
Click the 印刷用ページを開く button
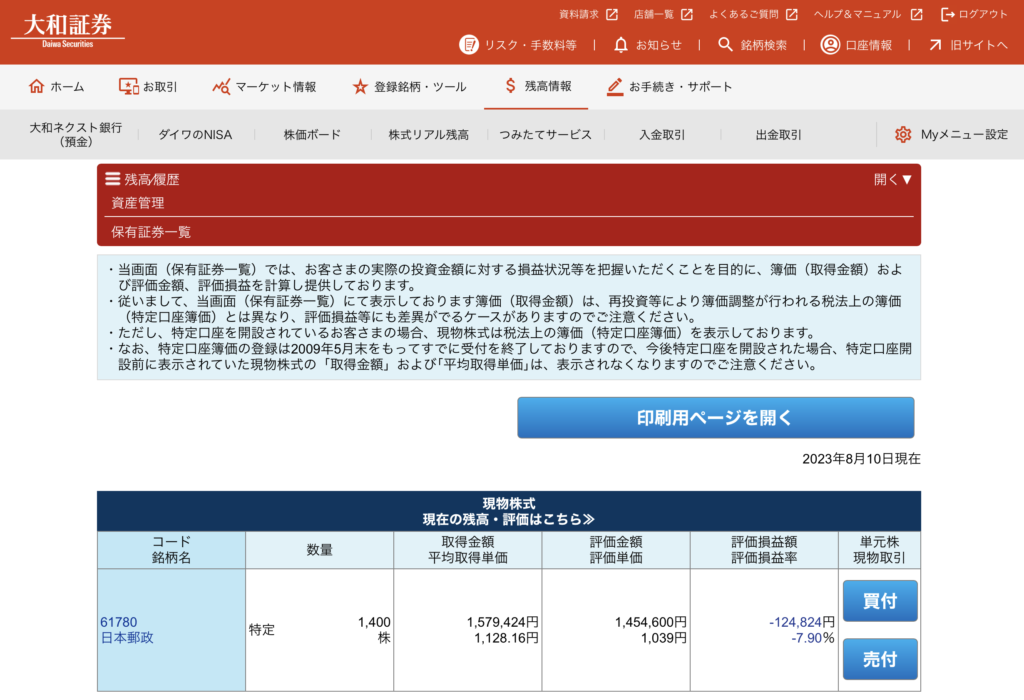[x=716, y=418]
